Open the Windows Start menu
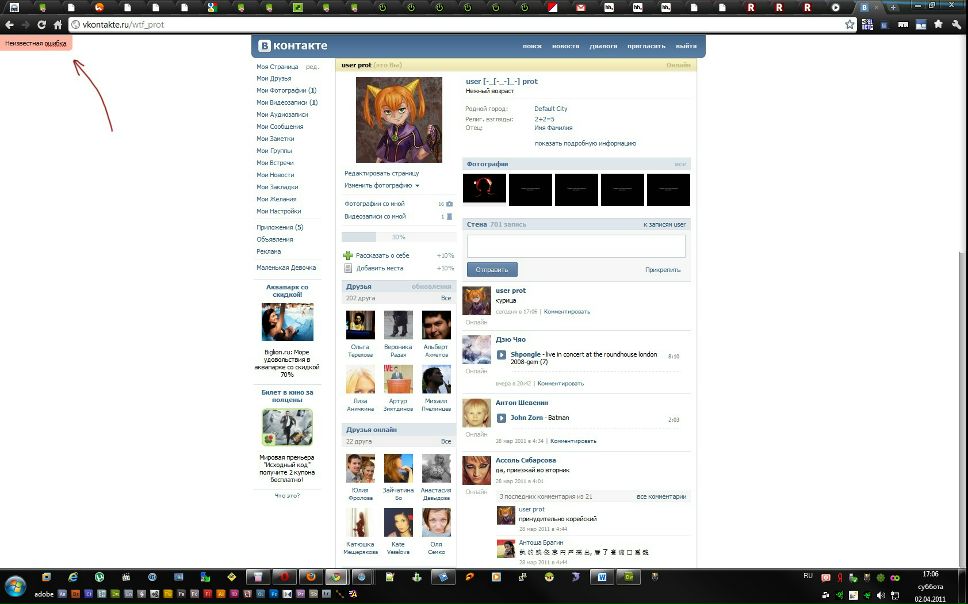Screen dimensions: 968x604 click(x=17, y=578)
